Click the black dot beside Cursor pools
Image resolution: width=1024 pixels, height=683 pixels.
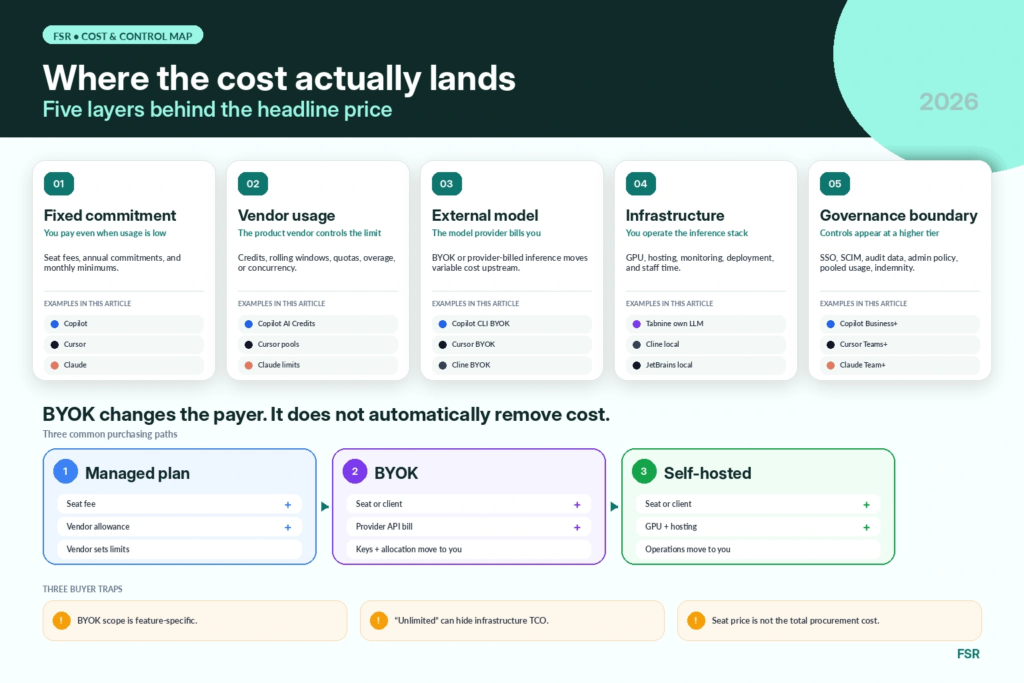pyautogui.click(x=248, y=345)
